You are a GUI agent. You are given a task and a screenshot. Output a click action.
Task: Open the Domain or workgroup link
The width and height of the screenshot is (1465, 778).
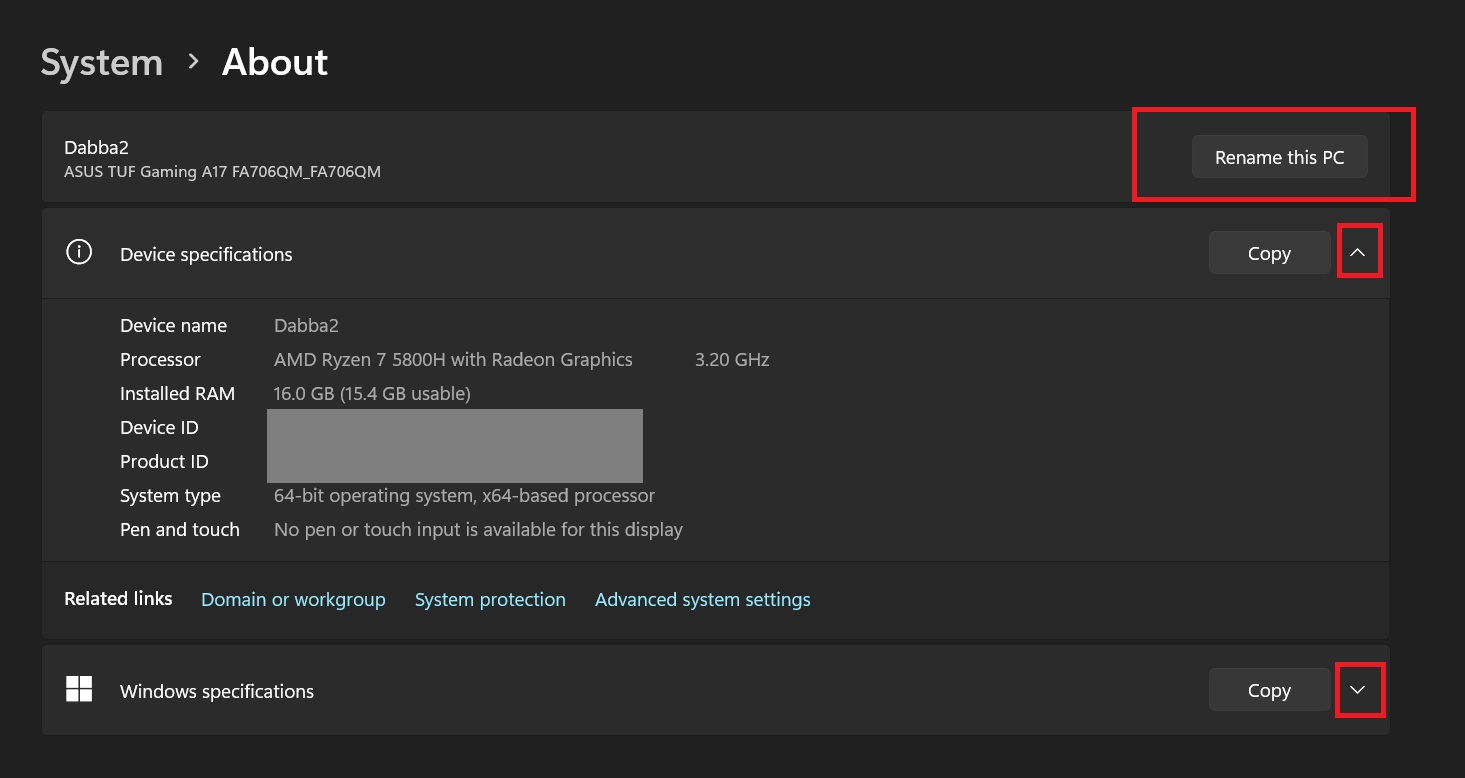pyautogui.click(x=293, y=599)
